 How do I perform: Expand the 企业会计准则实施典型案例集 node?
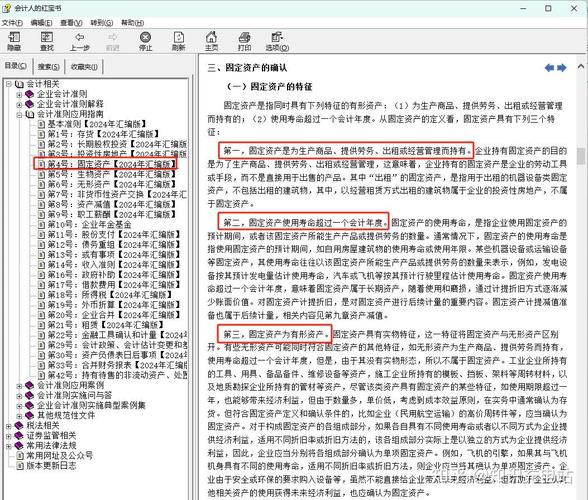(19, 406)
